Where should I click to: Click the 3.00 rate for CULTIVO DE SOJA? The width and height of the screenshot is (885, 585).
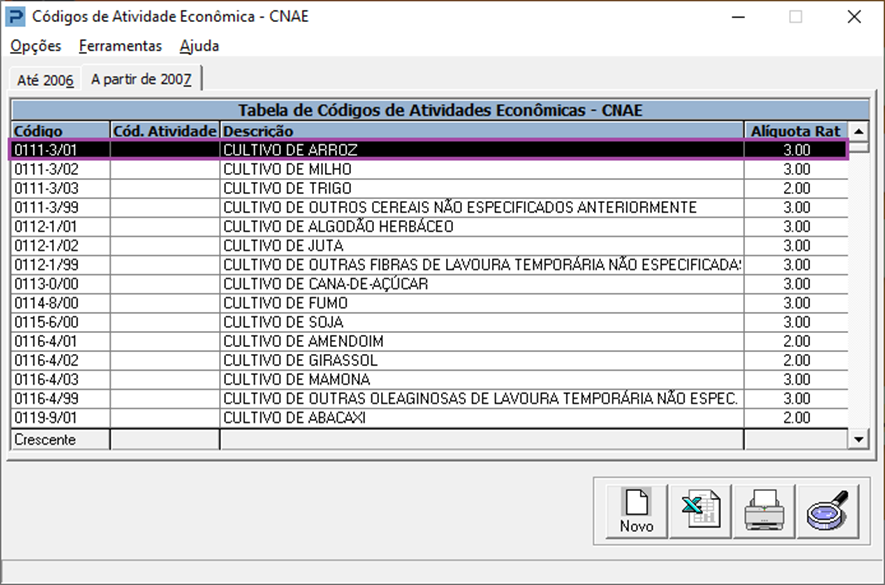[796, 322]
